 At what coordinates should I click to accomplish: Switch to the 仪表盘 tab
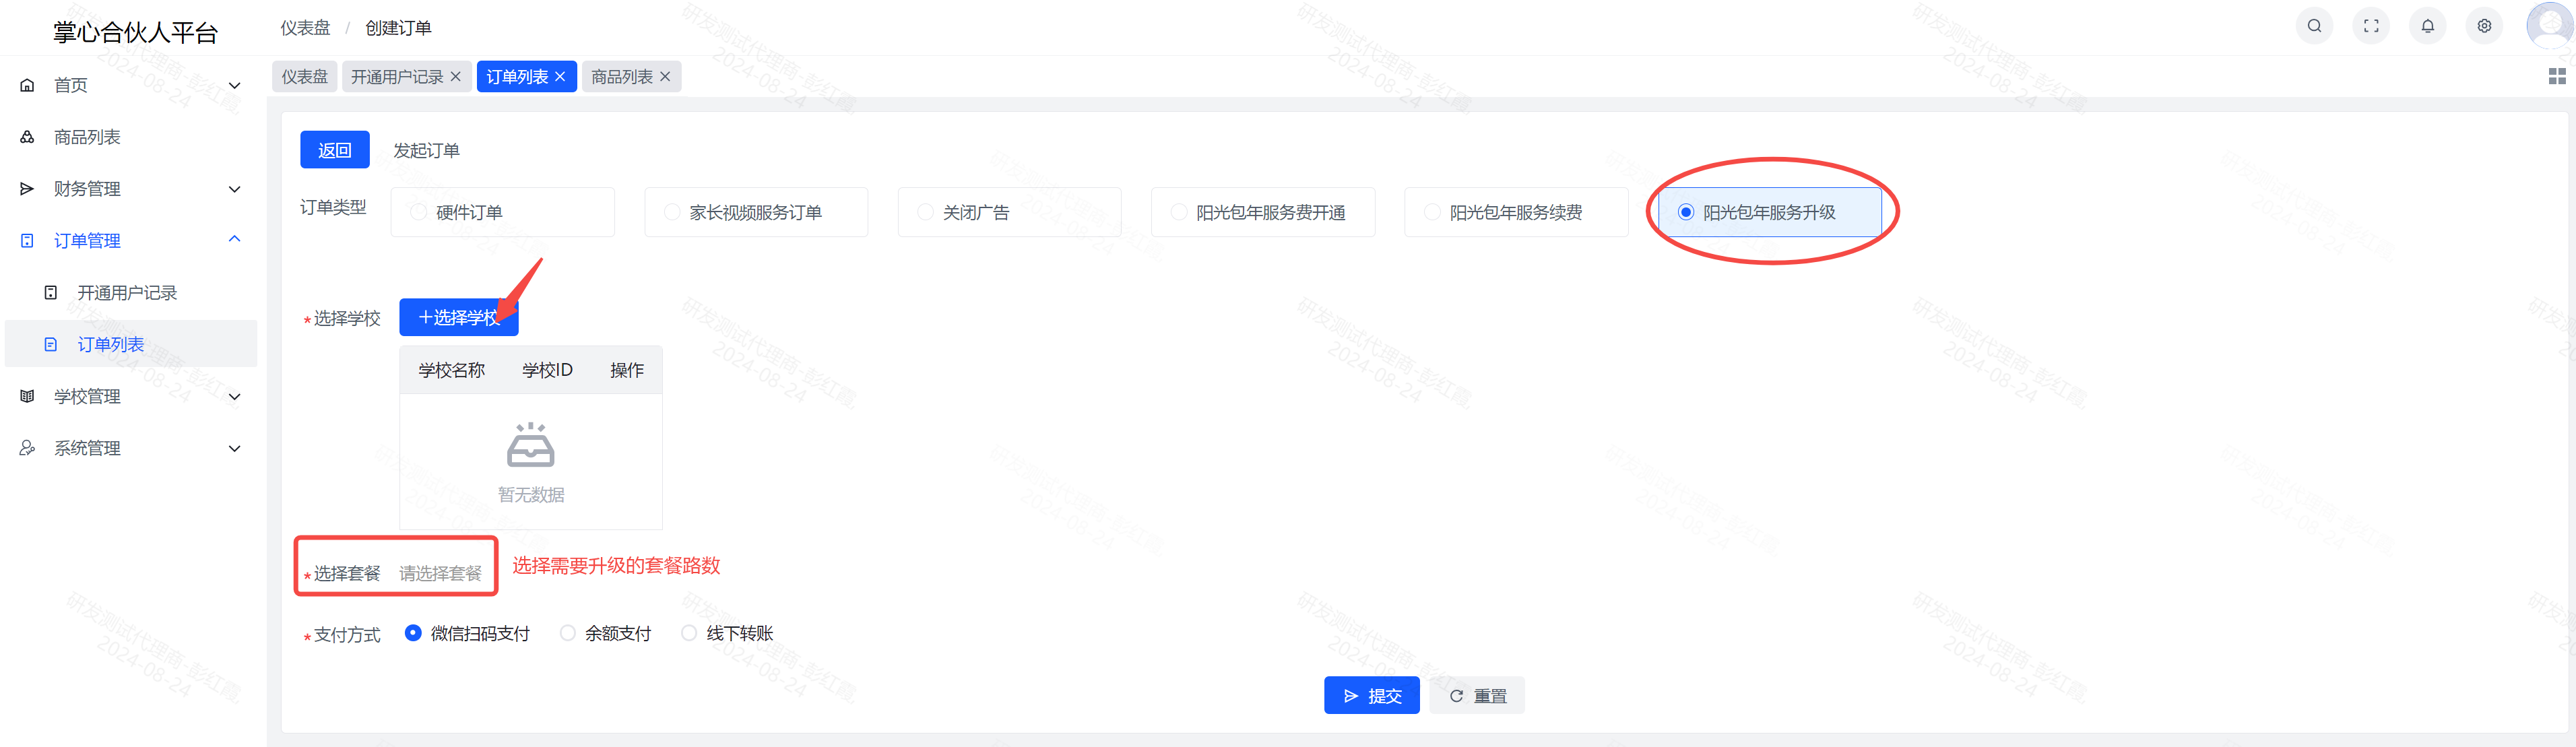tap(304, 77)
